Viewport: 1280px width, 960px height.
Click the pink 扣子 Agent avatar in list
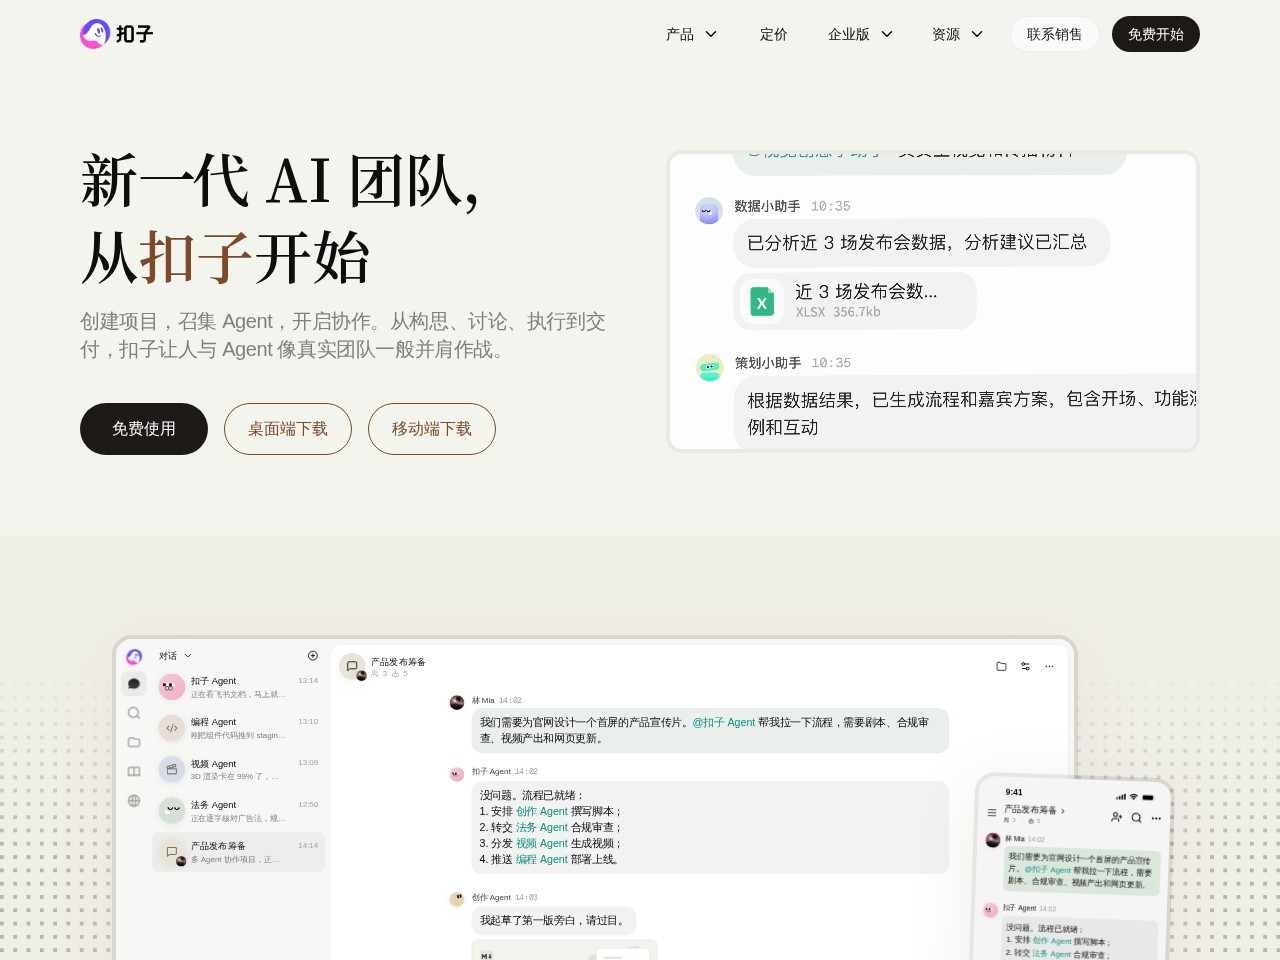[x=172, y=687]
